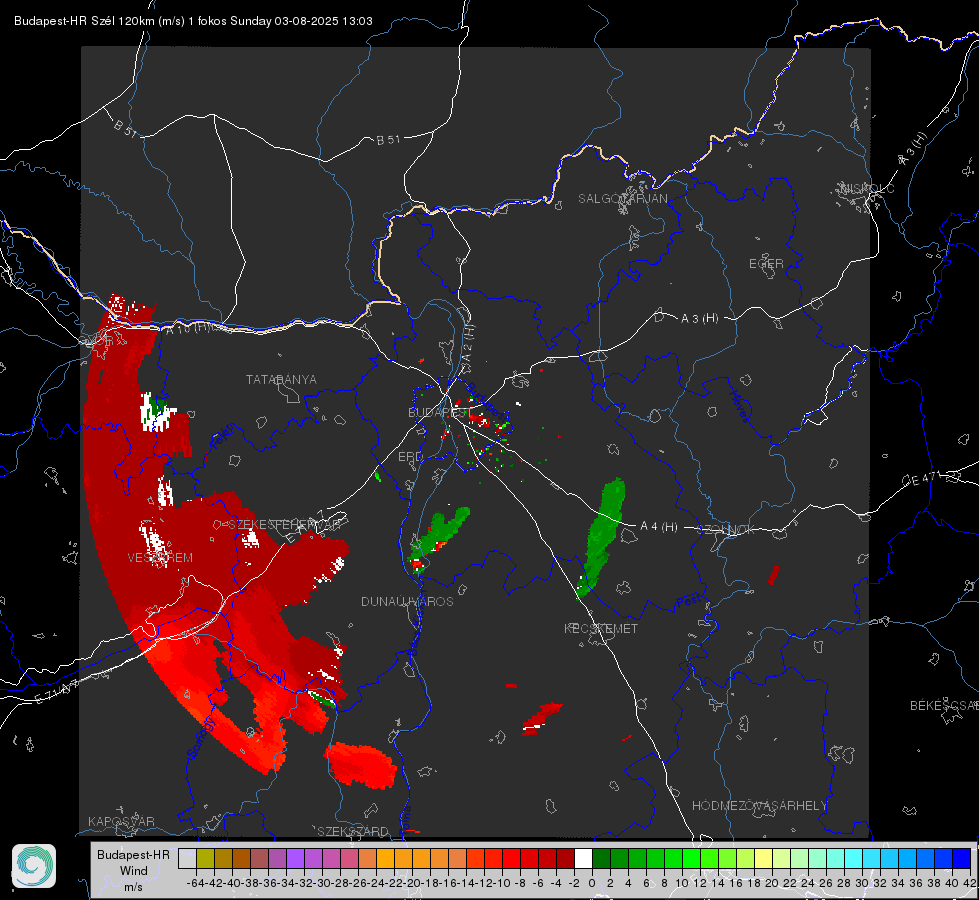Click the SZEKESFEHERVAR city label
Image resolution: width=979 pixels, height=900 pixels.
click(x=284, y=525)
